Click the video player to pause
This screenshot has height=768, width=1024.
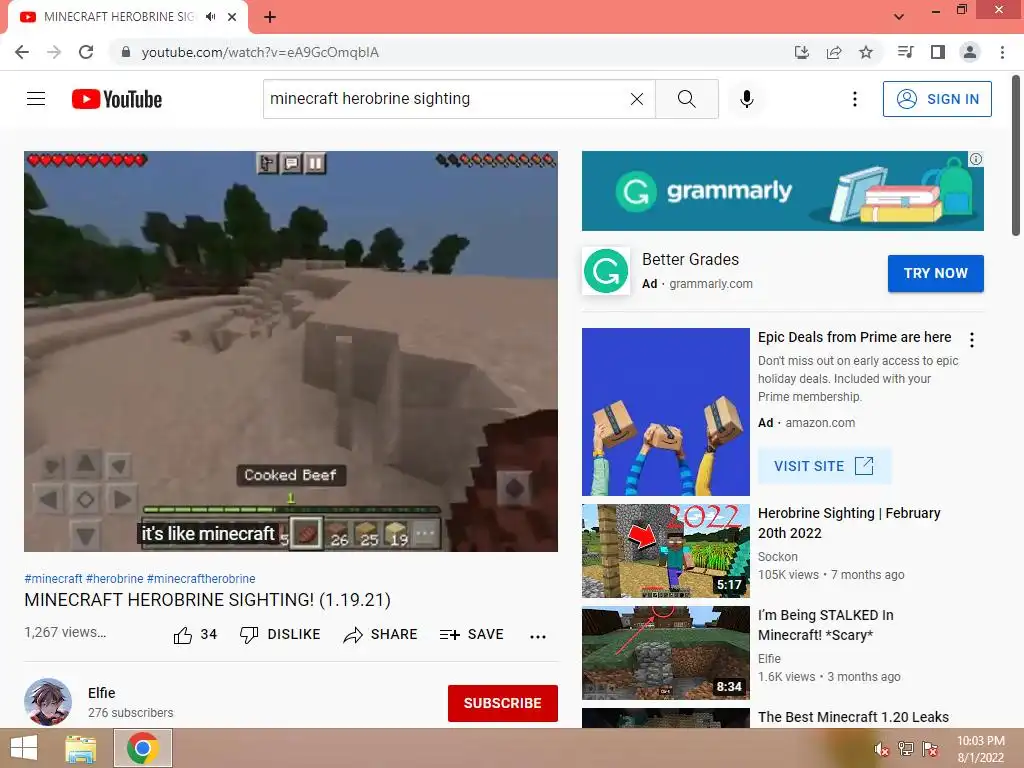291,351
